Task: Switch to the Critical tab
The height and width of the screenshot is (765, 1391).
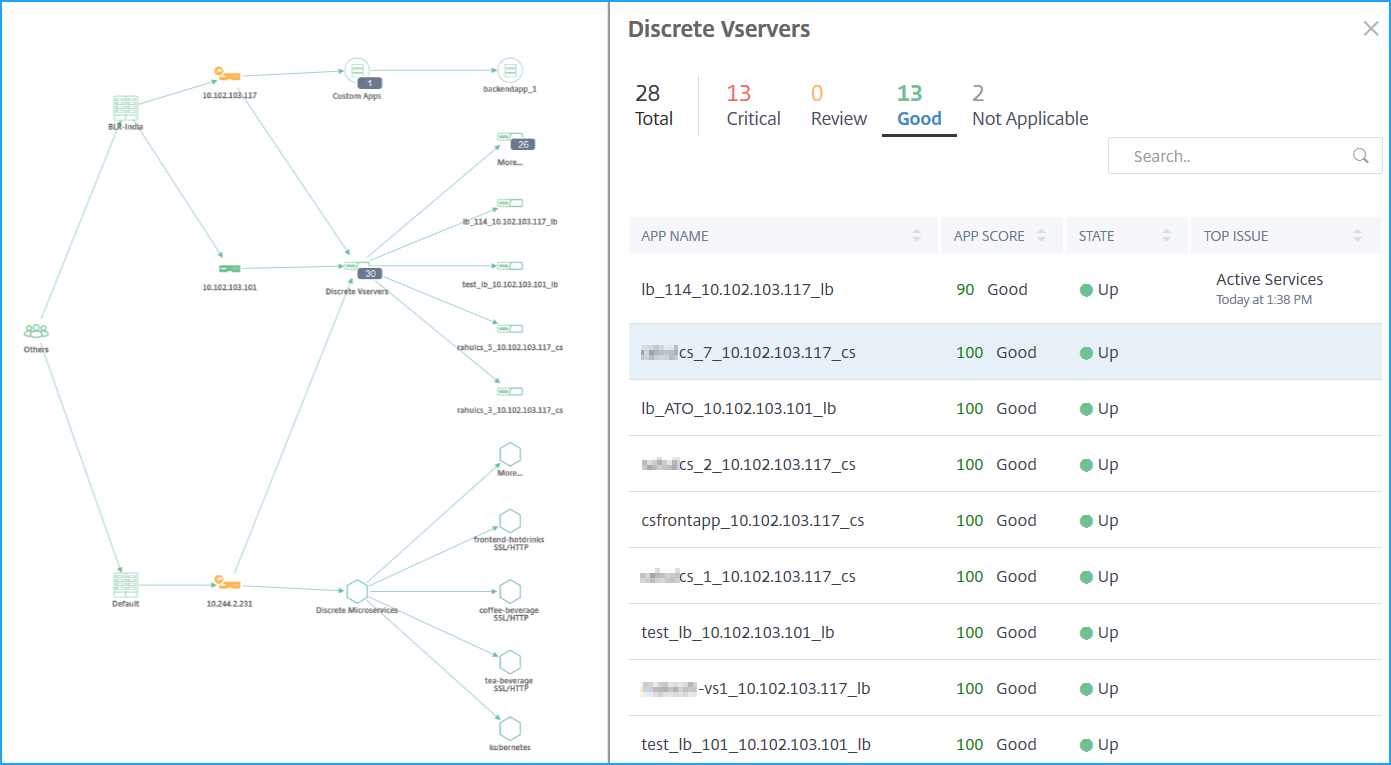Action: click(753, 106)
